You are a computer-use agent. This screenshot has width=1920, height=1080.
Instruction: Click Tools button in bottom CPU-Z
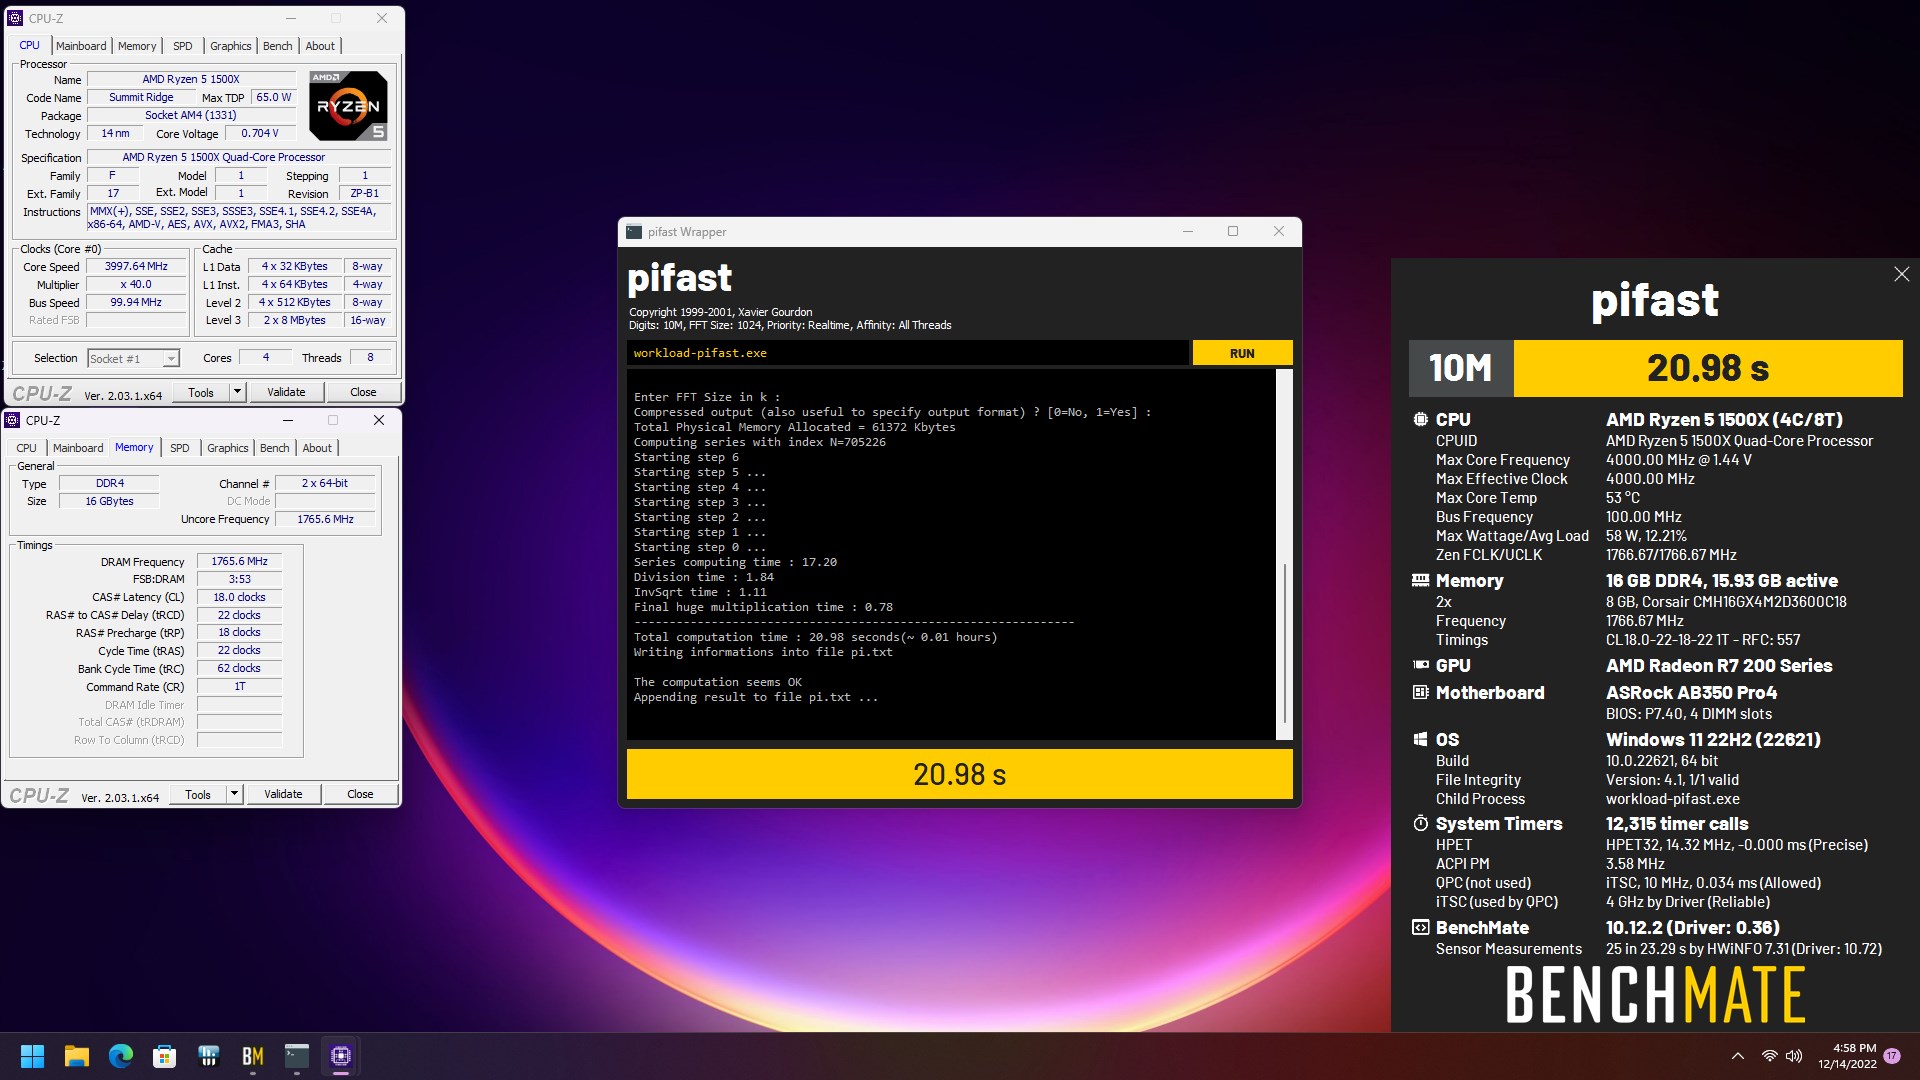pyautogui.click(x=198, y=794)
